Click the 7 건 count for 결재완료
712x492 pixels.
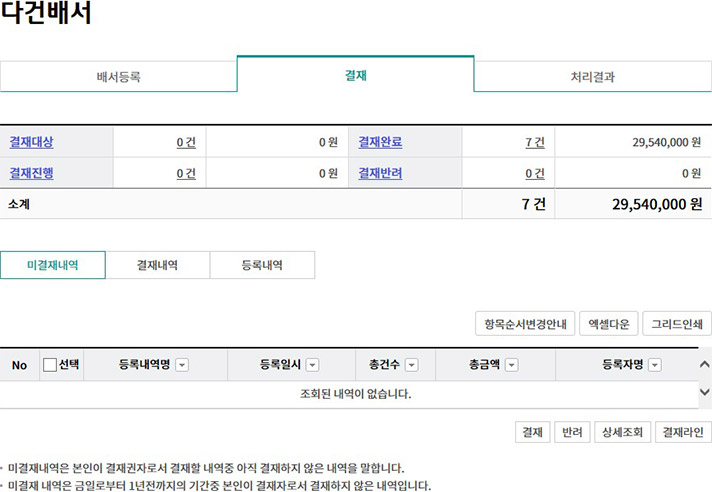[x=535, y=143]
